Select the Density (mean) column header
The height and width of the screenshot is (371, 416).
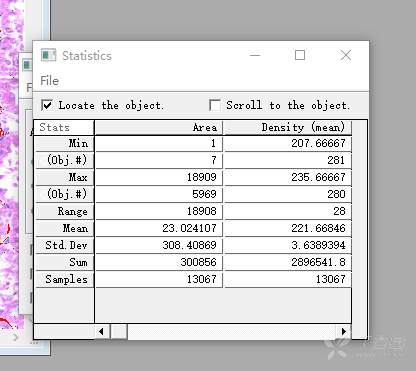[288, 127]
